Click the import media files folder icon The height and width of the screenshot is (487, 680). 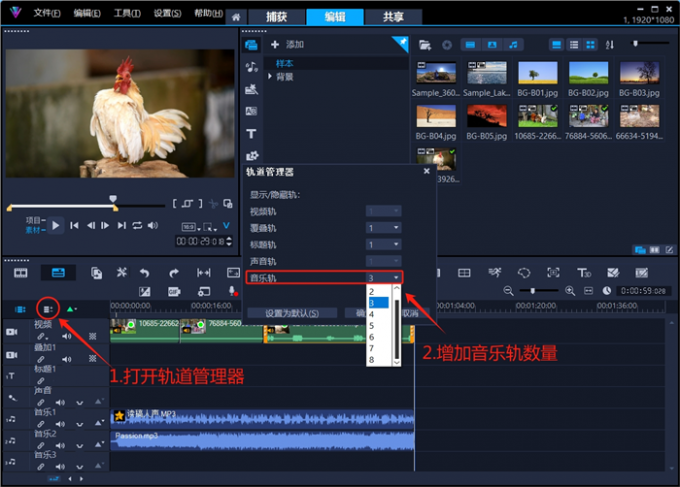point(425,45)
